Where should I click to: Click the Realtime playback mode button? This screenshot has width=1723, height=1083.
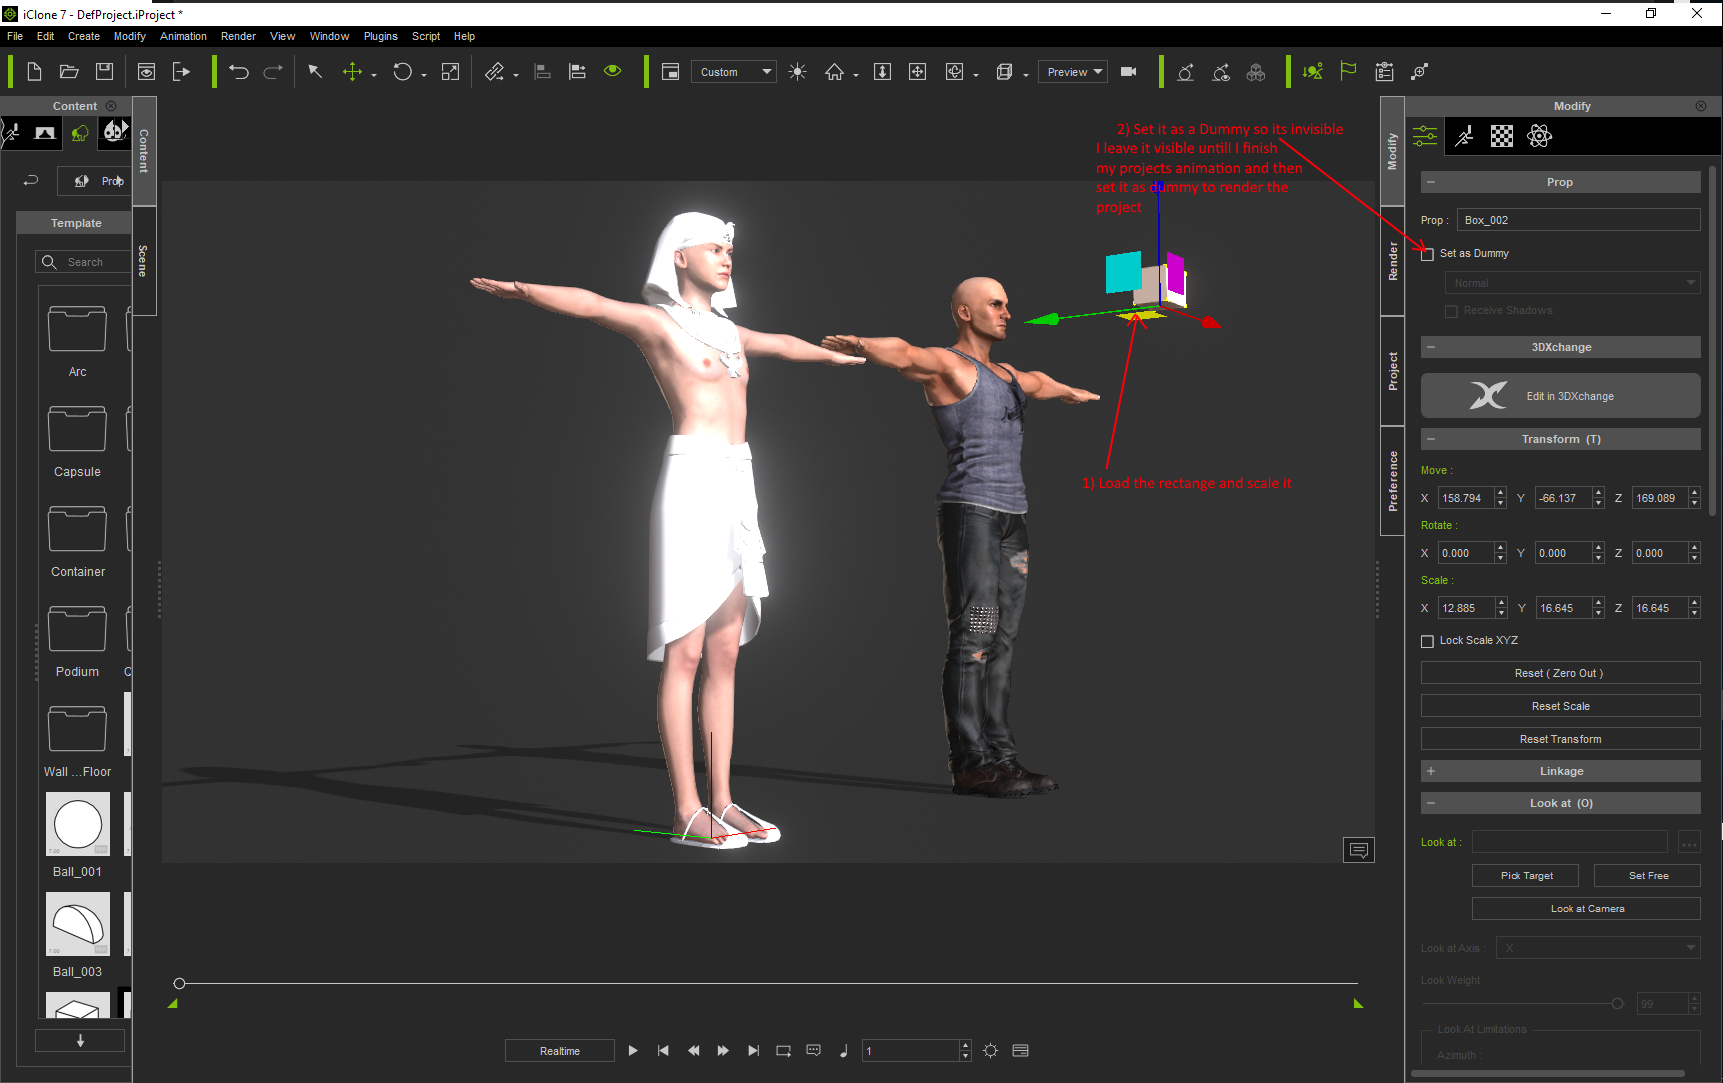559,1051
